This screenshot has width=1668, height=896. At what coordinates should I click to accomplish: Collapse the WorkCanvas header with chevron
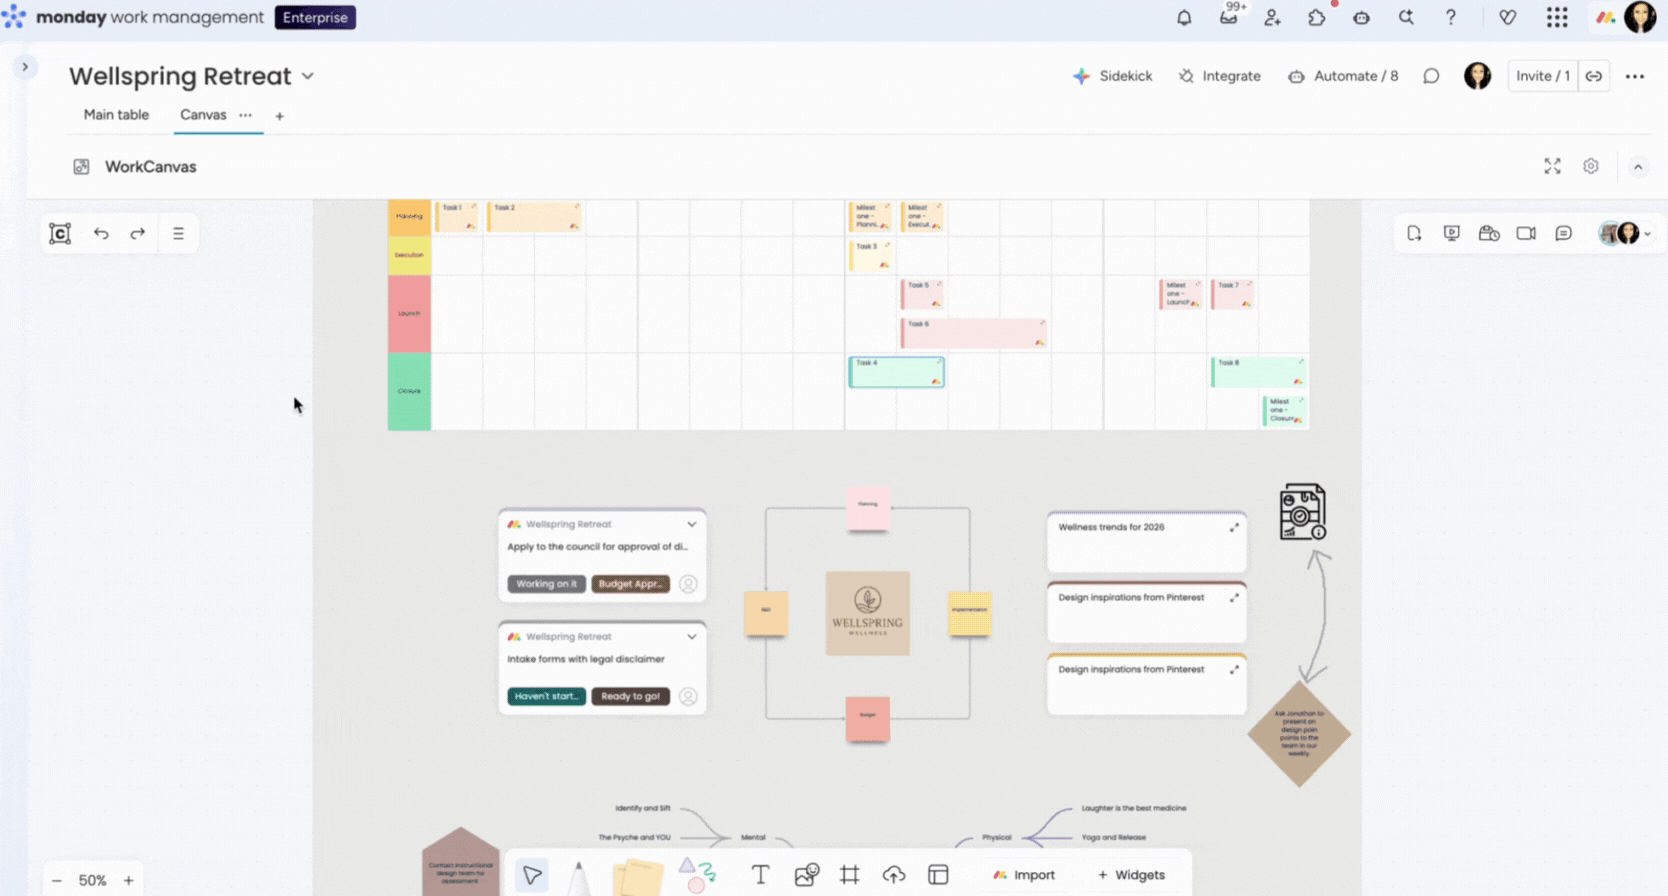point(1638,167)
